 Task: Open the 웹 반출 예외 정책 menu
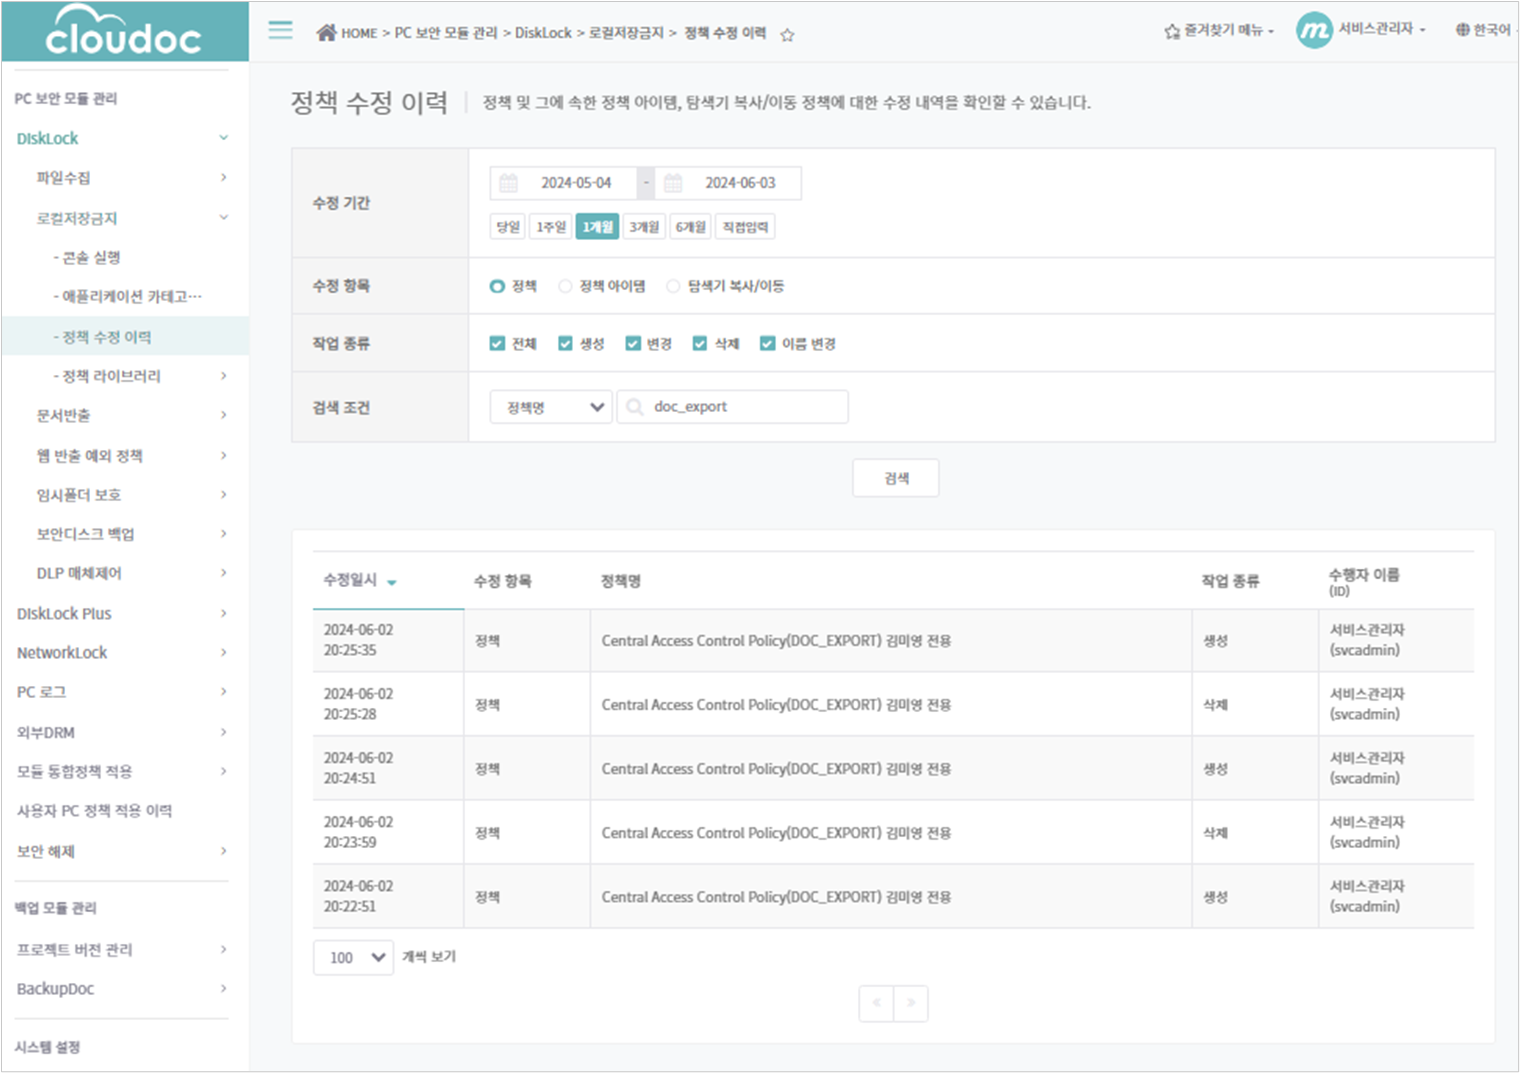tap(90, 455)
